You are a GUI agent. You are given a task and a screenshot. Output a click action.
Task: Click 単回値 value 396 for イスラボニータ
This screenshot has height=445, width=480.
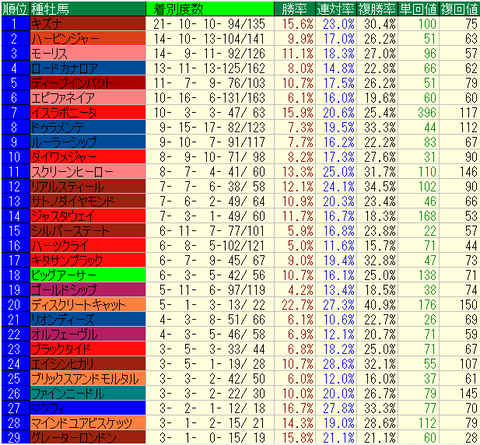pyautogui.click(x=427, y=113)
